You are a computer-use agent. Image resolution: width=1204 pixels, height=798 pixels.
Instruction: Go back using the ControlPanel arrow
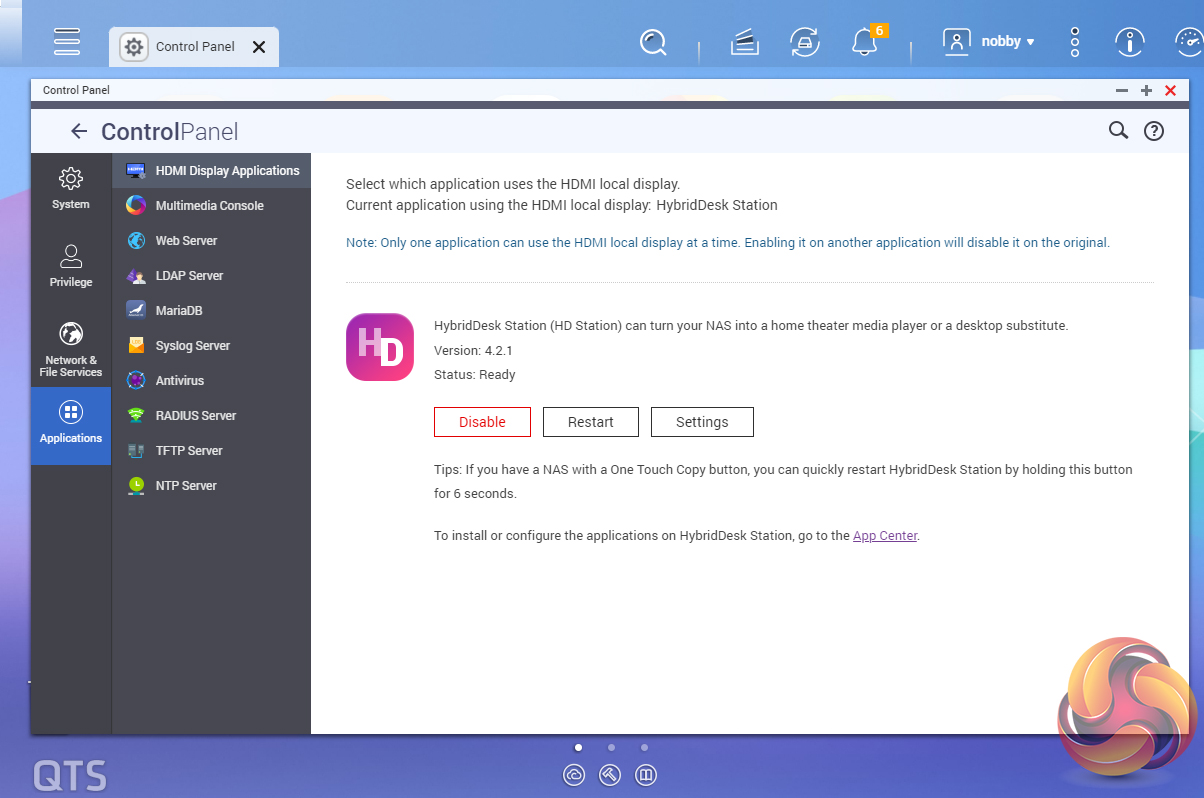[x=79, y=131]
